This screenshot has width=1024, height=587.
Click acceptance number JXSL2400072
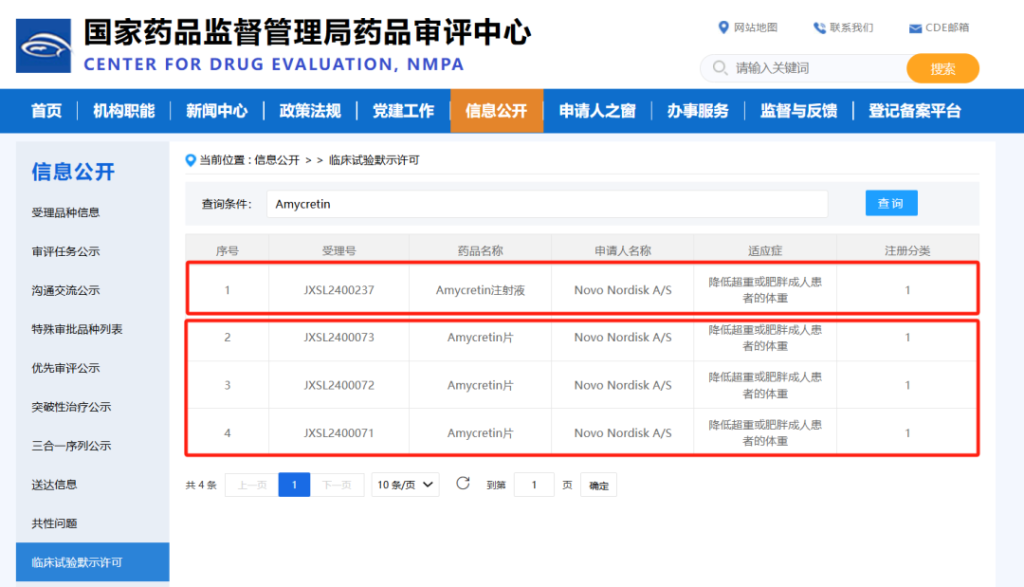tap(339, 385)
